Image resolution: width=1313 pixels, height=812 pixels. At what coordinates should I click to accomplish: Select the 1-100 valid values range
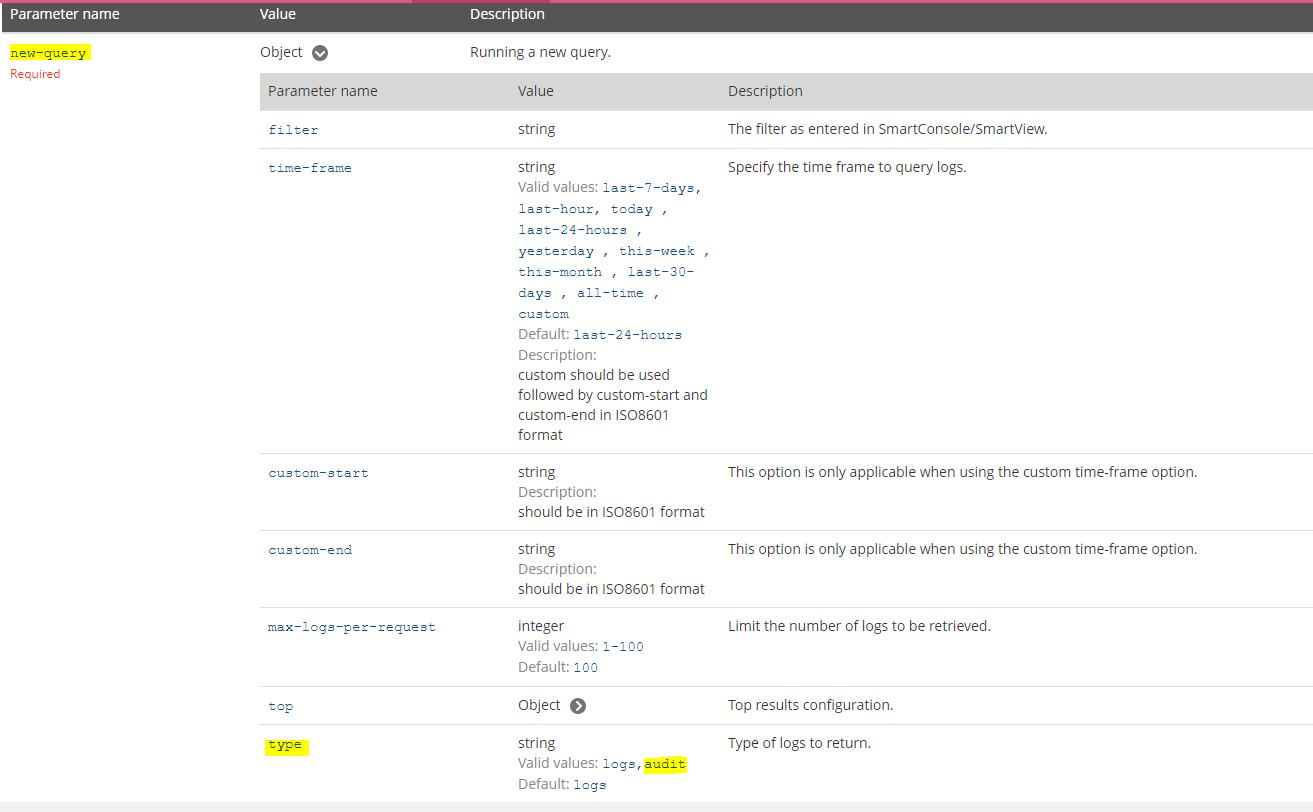622,647
